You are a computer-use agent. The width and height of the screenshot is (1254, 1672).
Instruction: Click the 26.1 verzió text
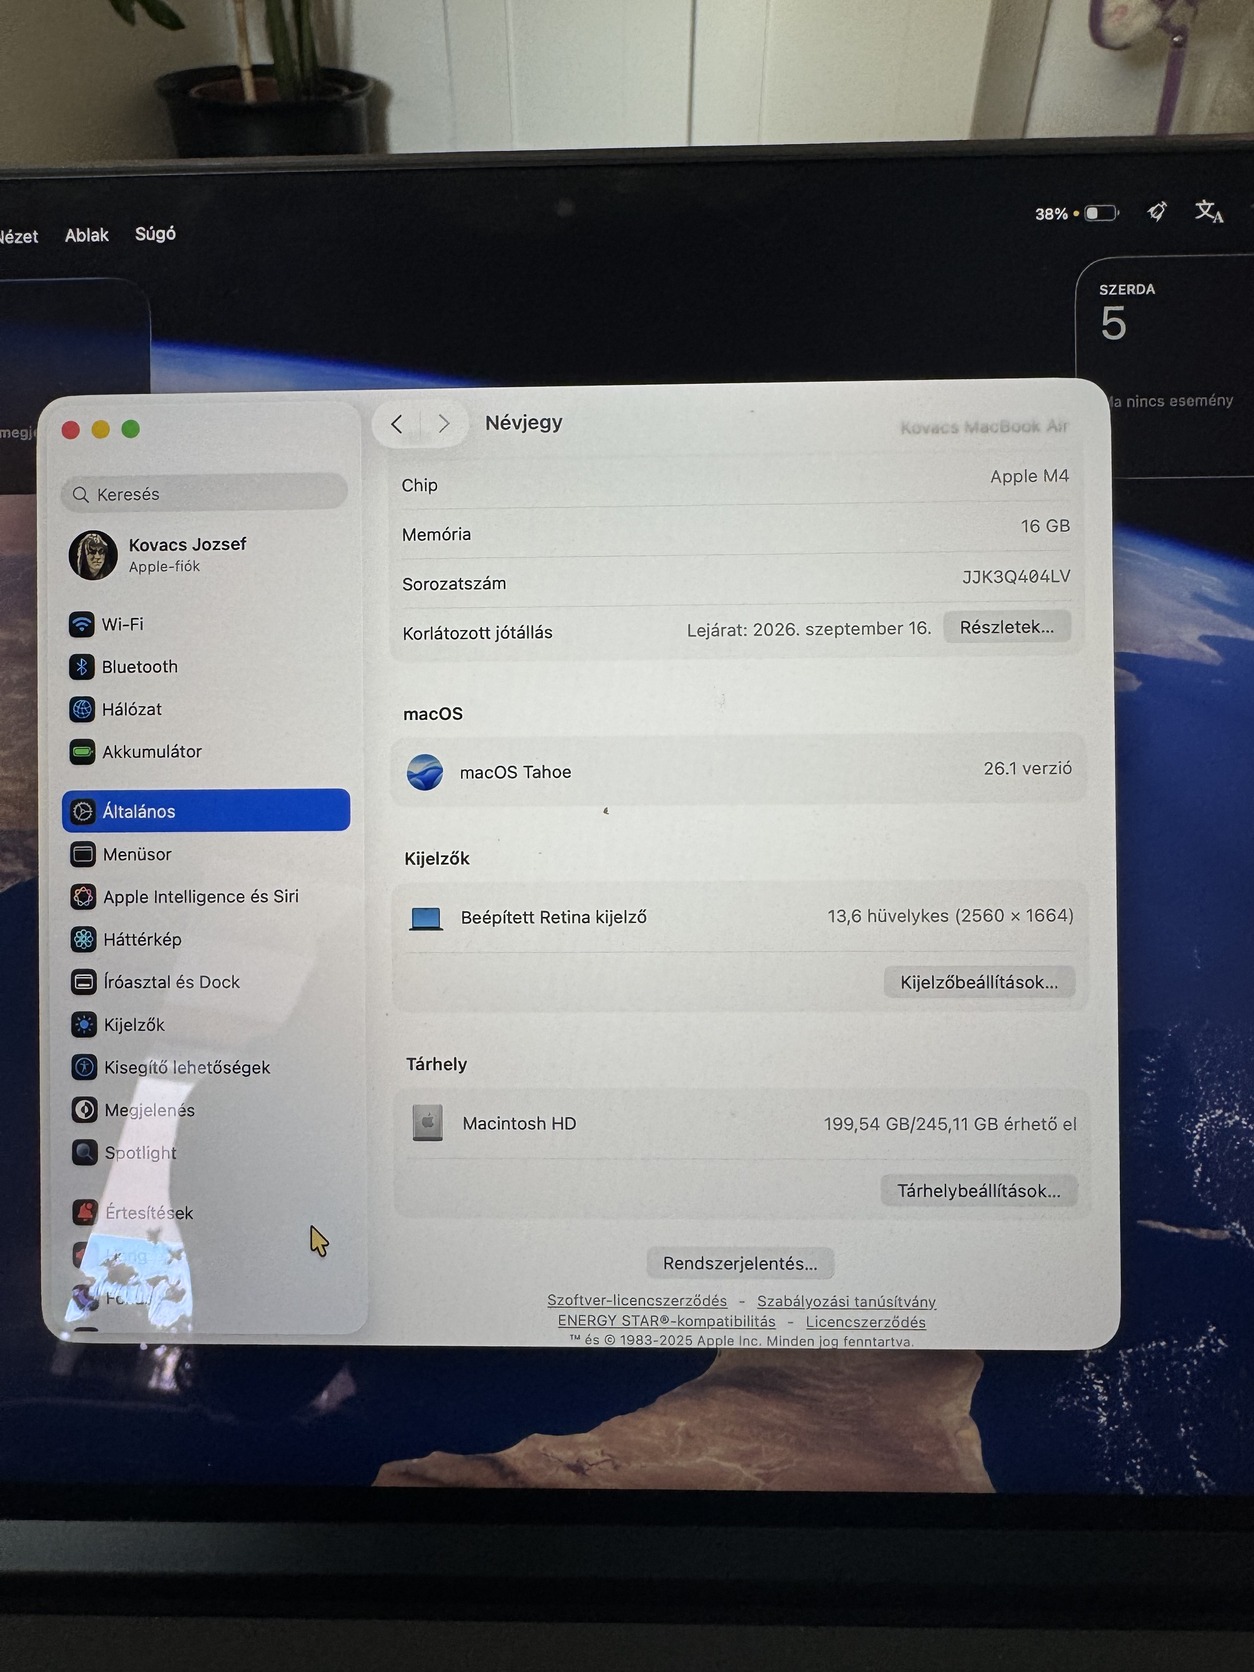click(1027, 768)
